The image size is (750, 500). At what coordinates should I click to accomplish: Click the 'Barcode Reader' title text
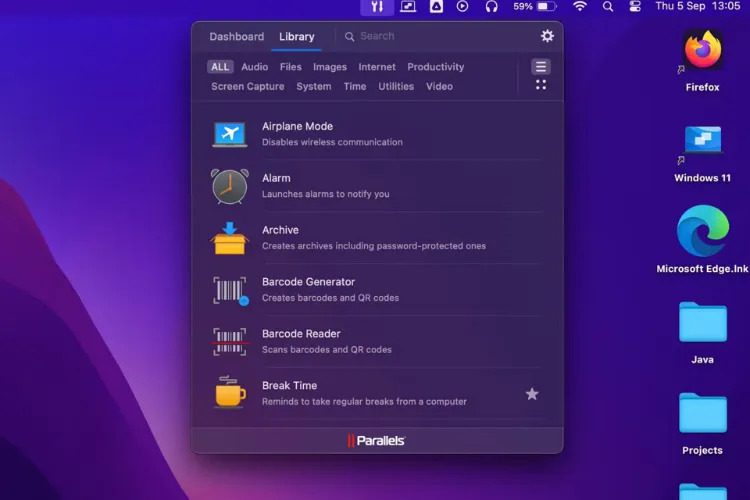[x=301, y=333]
